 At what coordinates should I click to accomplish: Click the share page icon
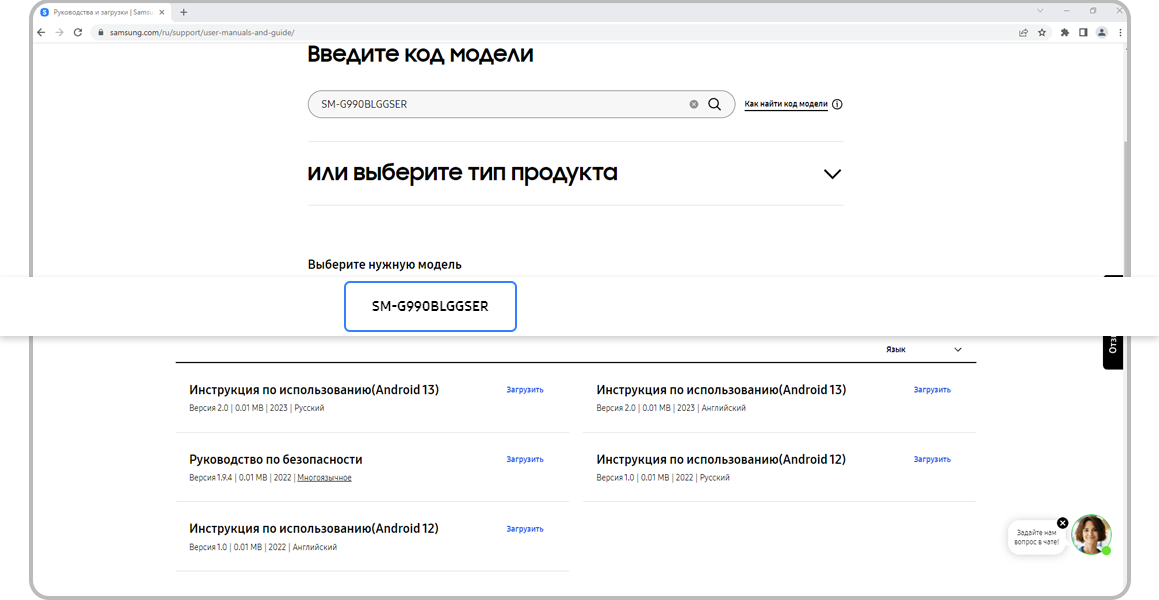click(1023, 33)
